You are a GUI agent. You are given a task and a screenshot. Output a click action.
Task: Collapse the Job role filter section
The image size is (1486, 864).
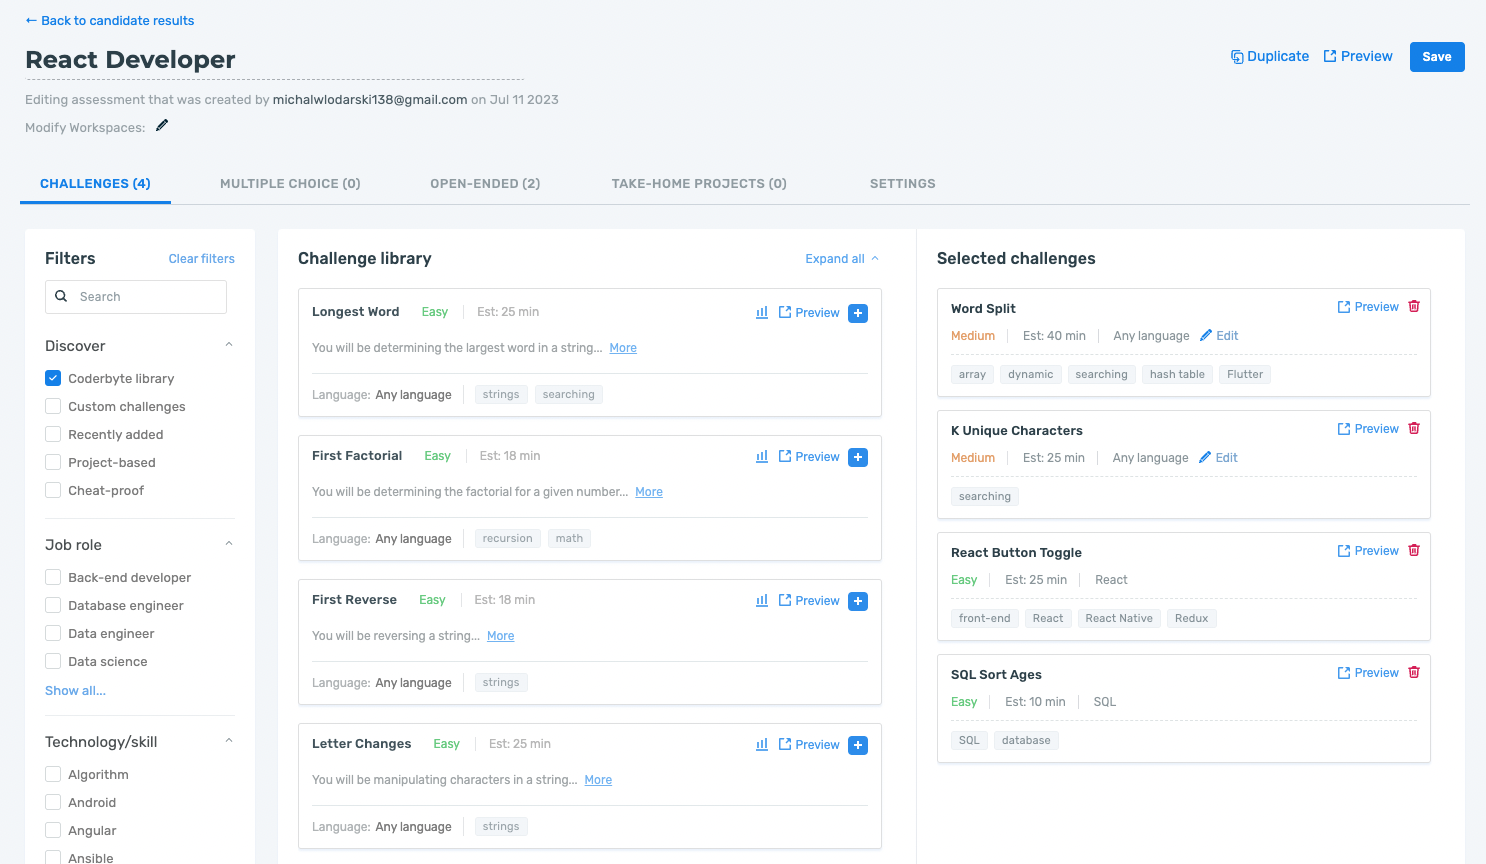point(229,544)
